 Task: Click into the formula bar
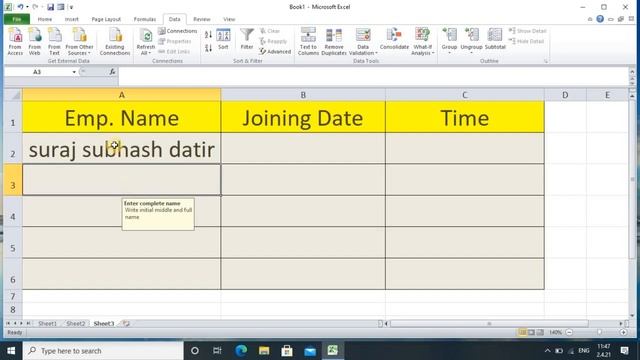point(373,76)
